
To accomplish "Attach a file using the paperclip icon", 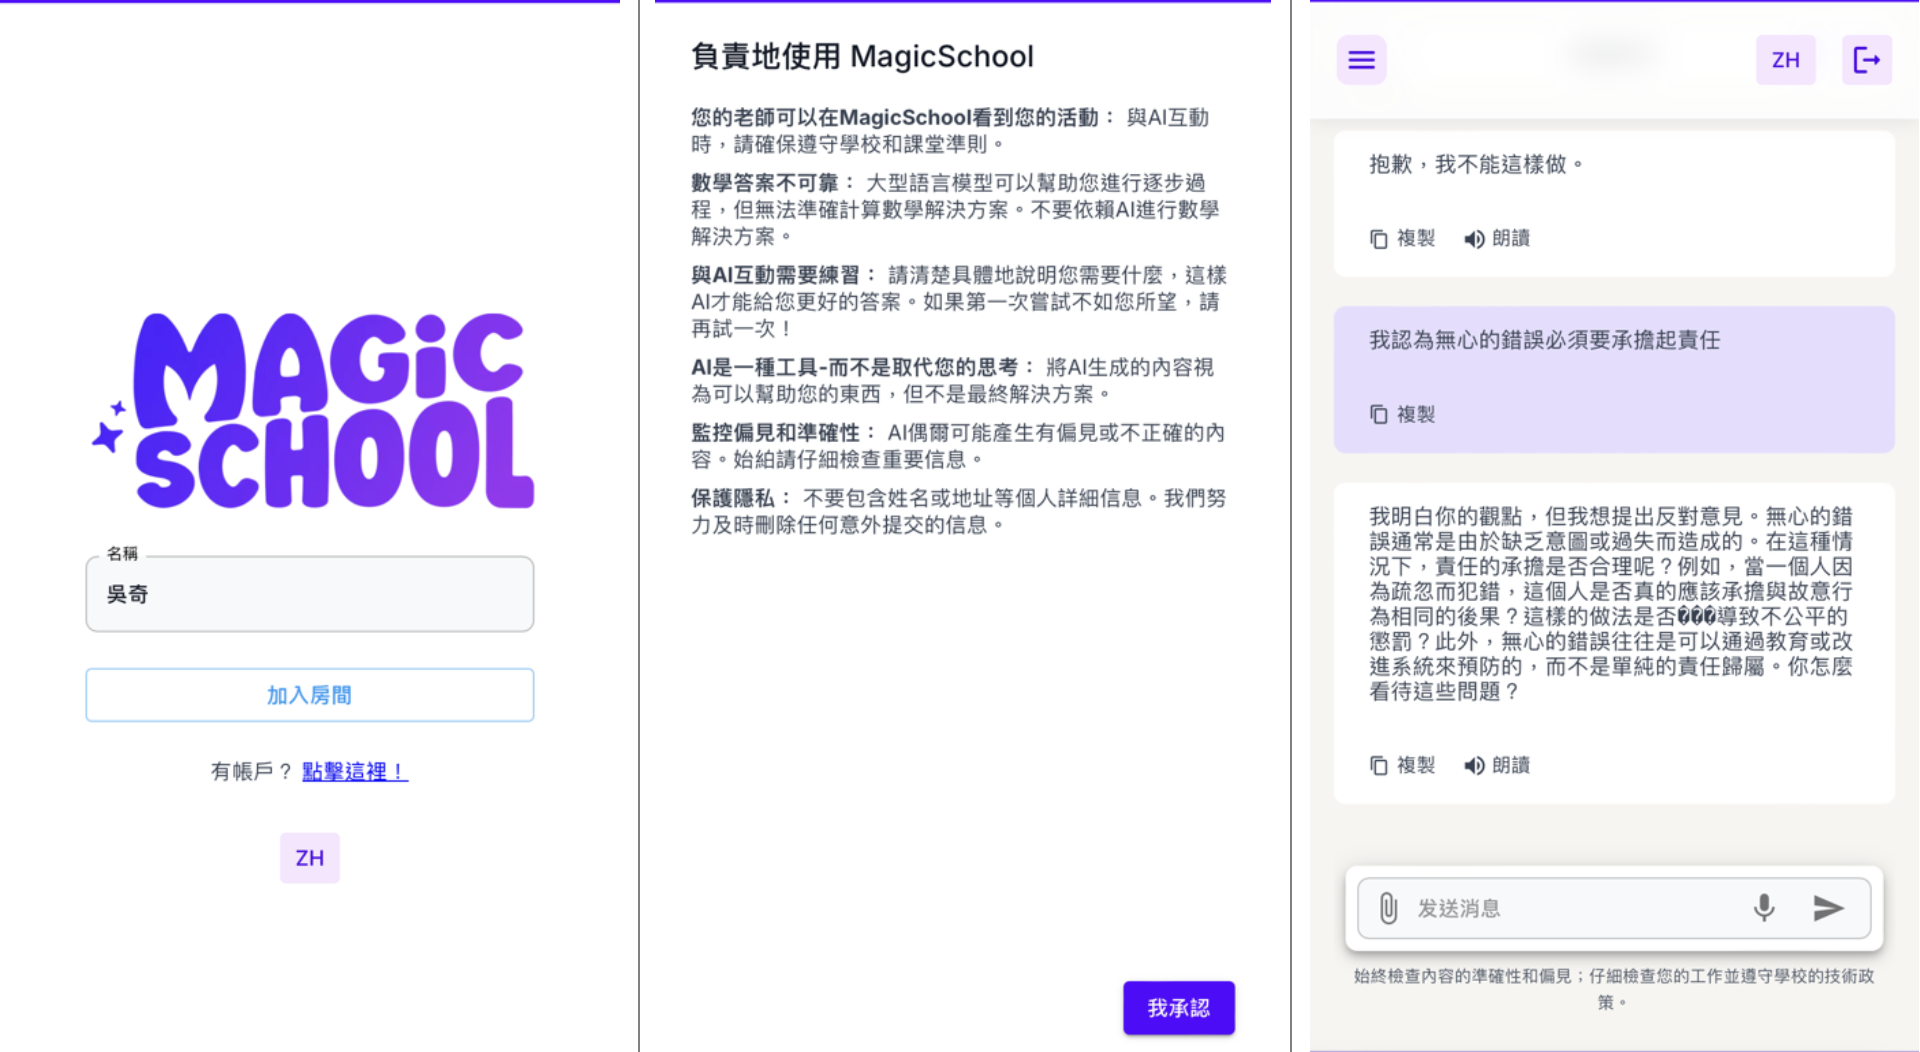I will pos(1388,908).
